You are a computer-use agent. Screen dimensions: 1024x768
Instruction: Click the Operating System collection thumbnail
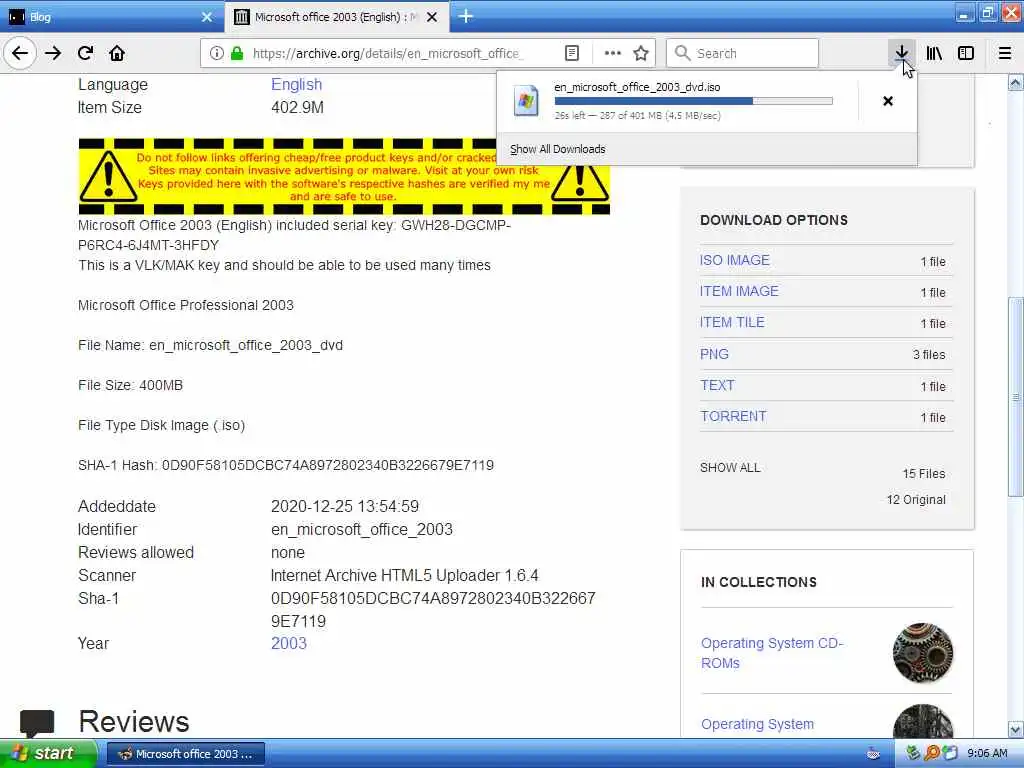(922, 721)
